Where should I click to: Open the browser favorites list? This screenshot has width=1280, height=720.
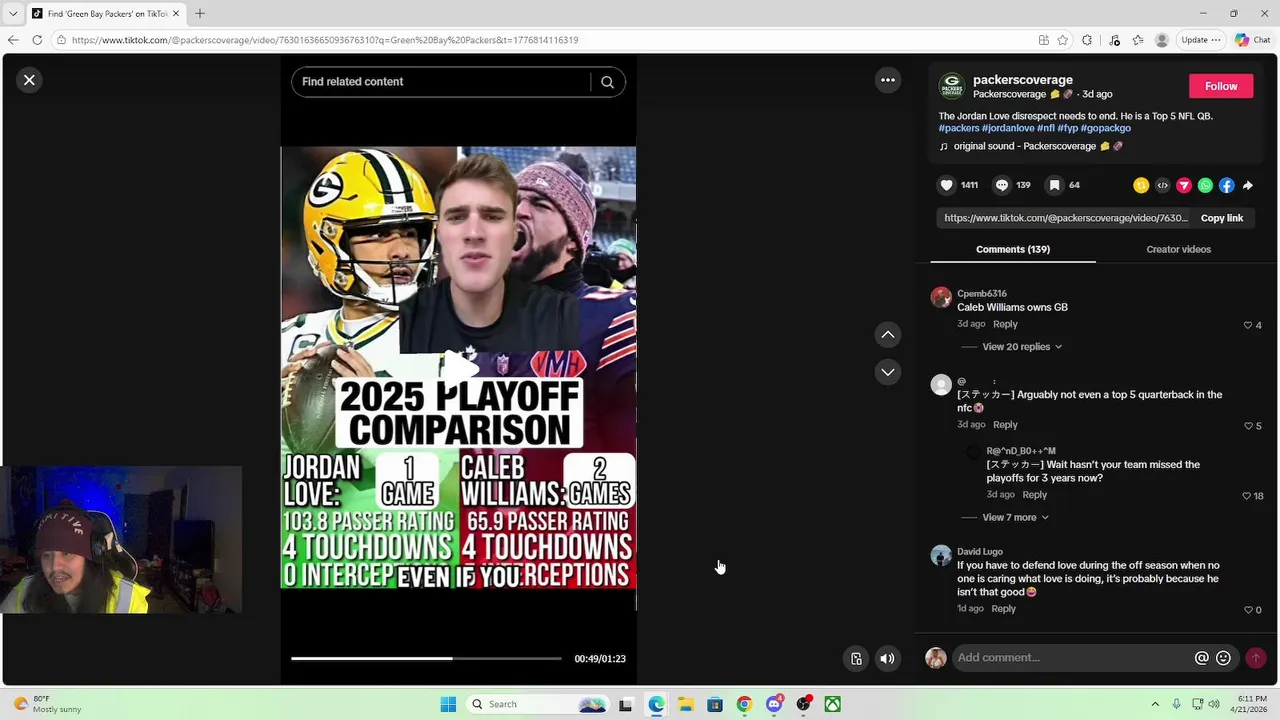coord(1138,40)
